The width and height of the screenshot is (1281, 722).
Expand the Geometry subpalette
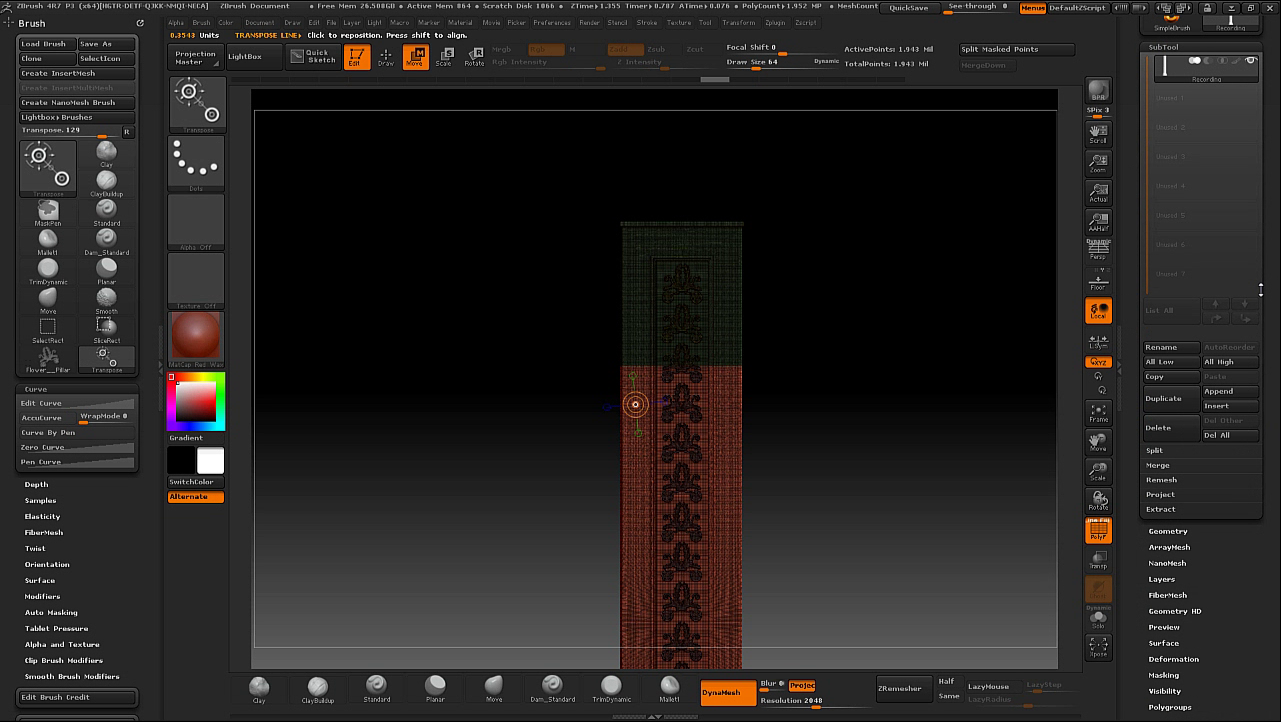1168,531
